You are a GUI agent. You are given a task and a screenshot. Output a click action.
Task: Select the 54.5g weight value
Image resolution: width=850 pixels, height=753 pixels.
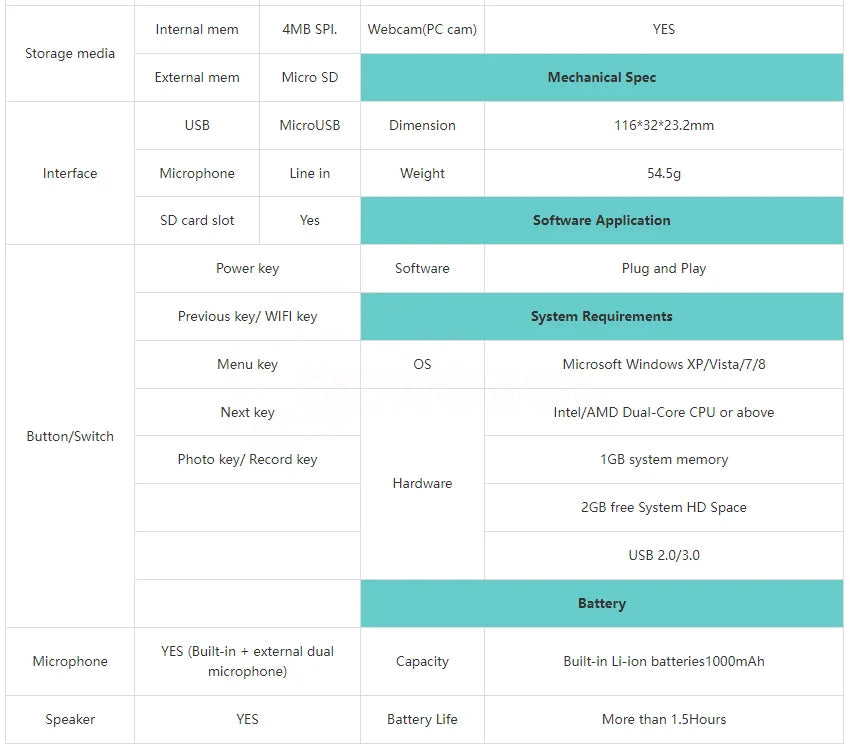coord(664,173)
